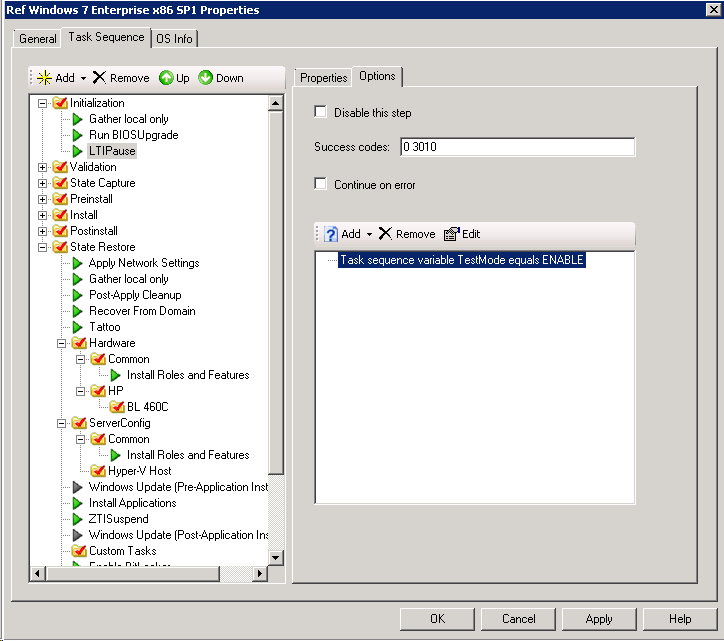Click the Apply button
Screen dimensions: 724x641
click(x=599, y=619)
